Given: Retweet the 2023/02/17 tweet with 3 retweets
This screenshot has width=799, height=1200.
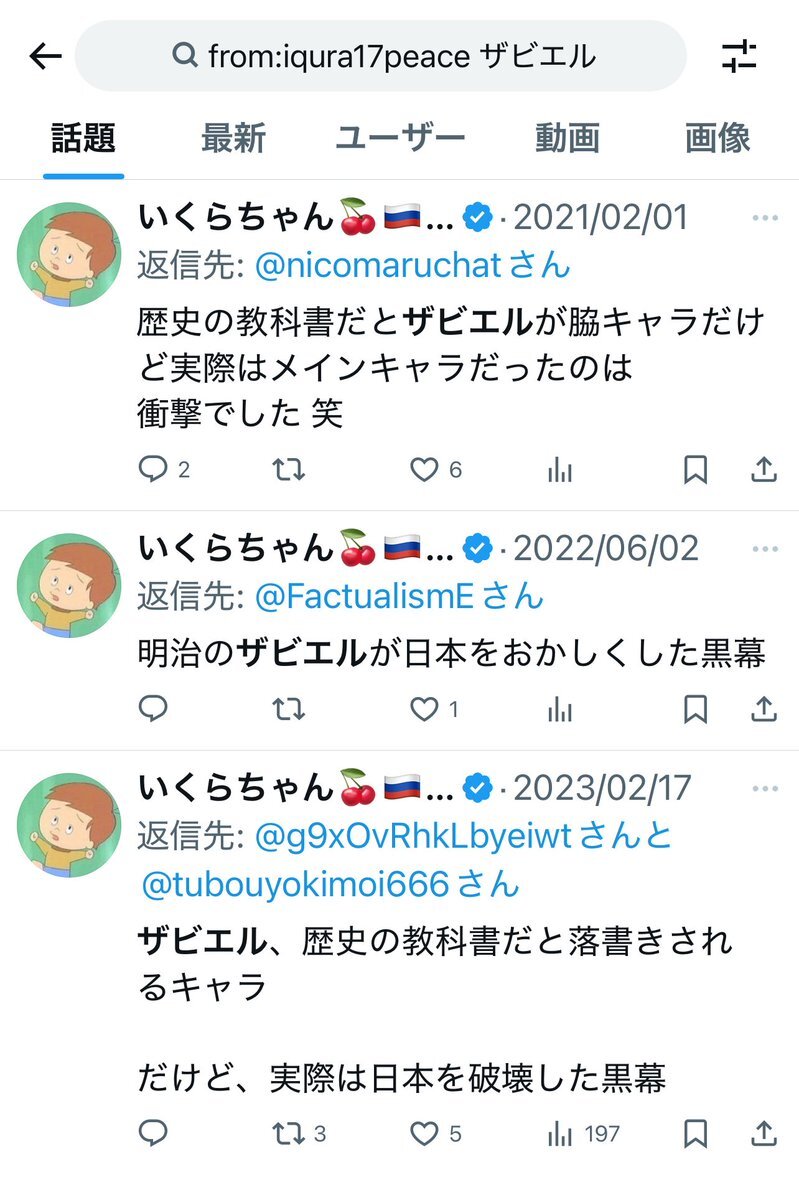Looking at the screenshot, I should [x=289, y=1133].
